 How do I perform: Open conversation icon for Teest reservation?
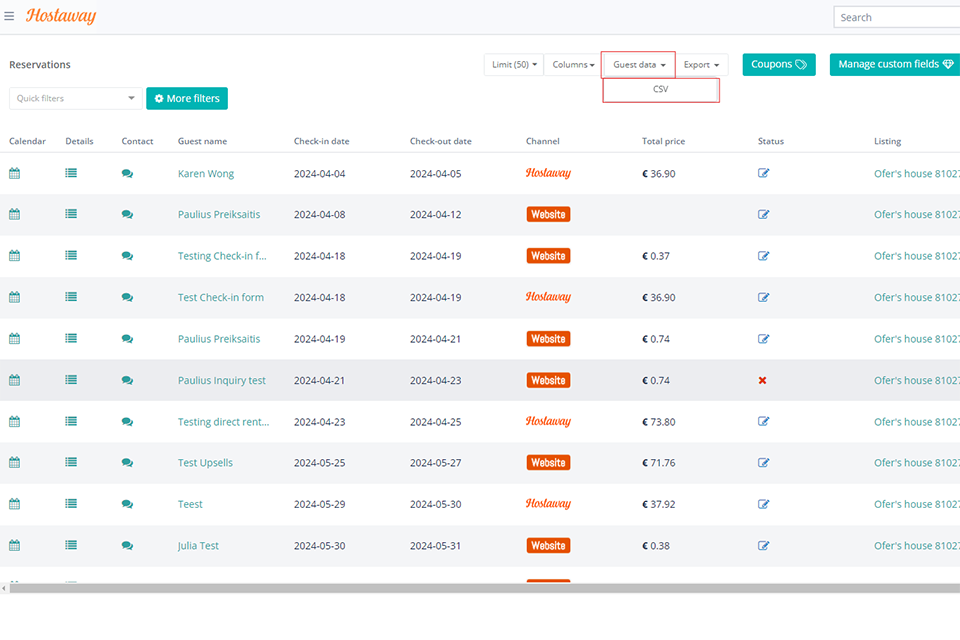coord(127,504)
